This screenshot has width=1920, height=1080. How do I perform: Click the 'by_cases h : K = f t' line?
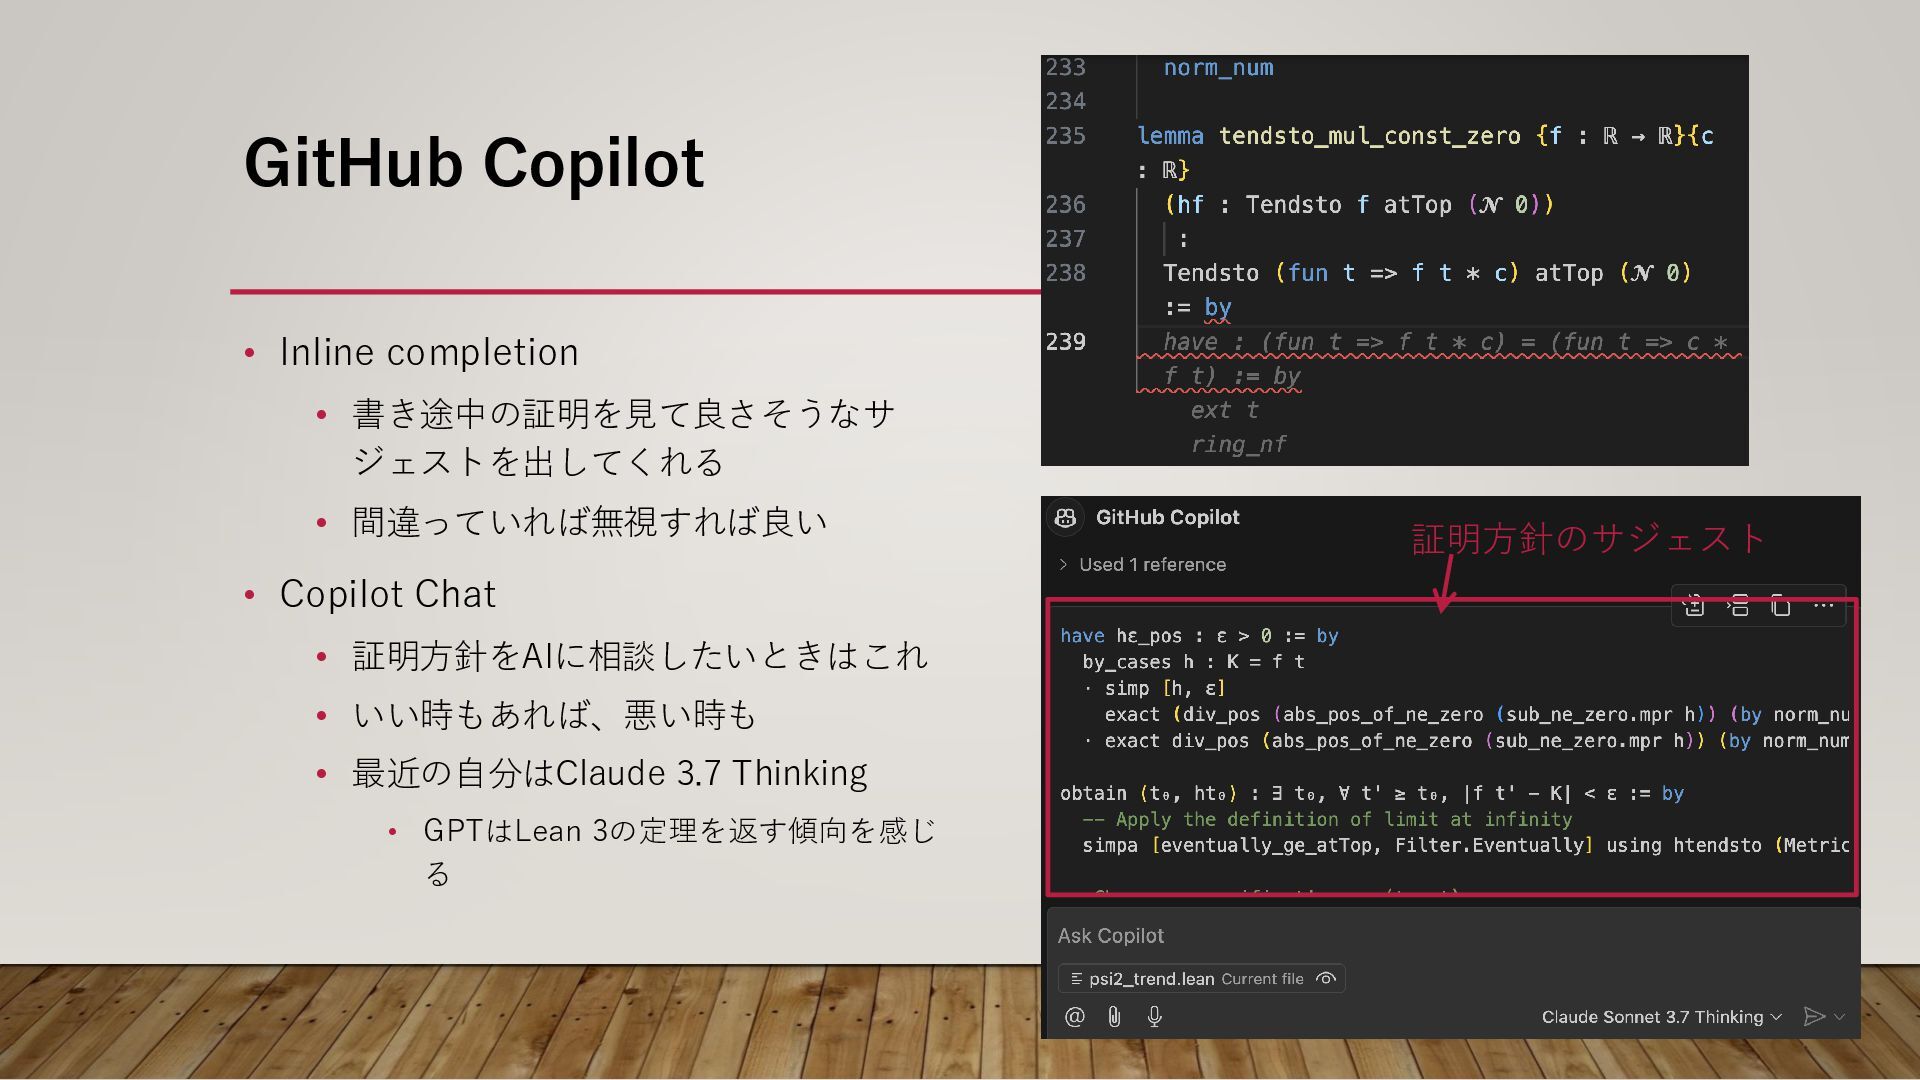(x=1193, y=662)
